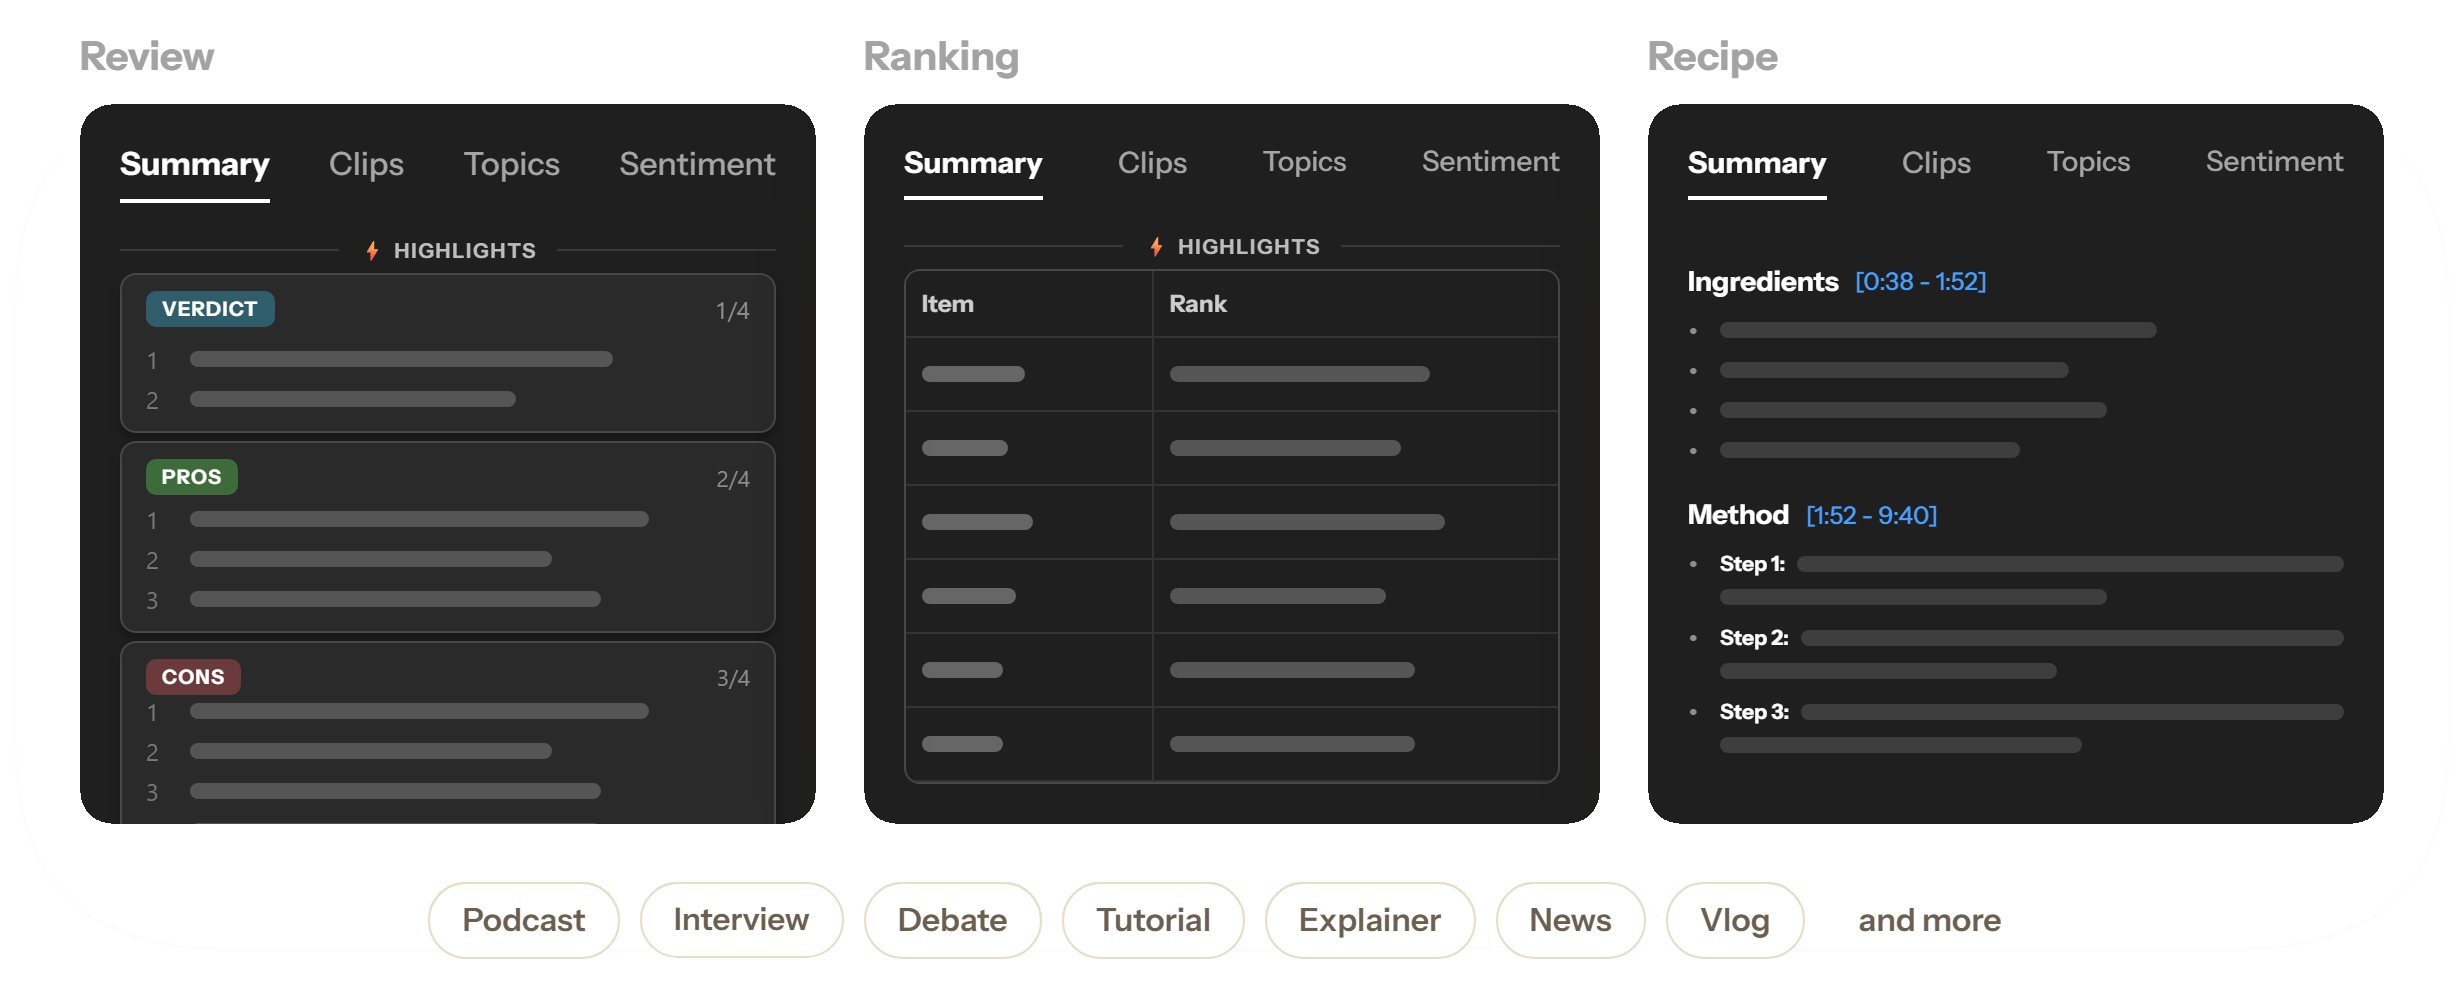Image resolution: width=2464 pixels, height=999 pixels.
Task: Select the Debate pill
Action: pyautogui.click(x=952, y=920)
